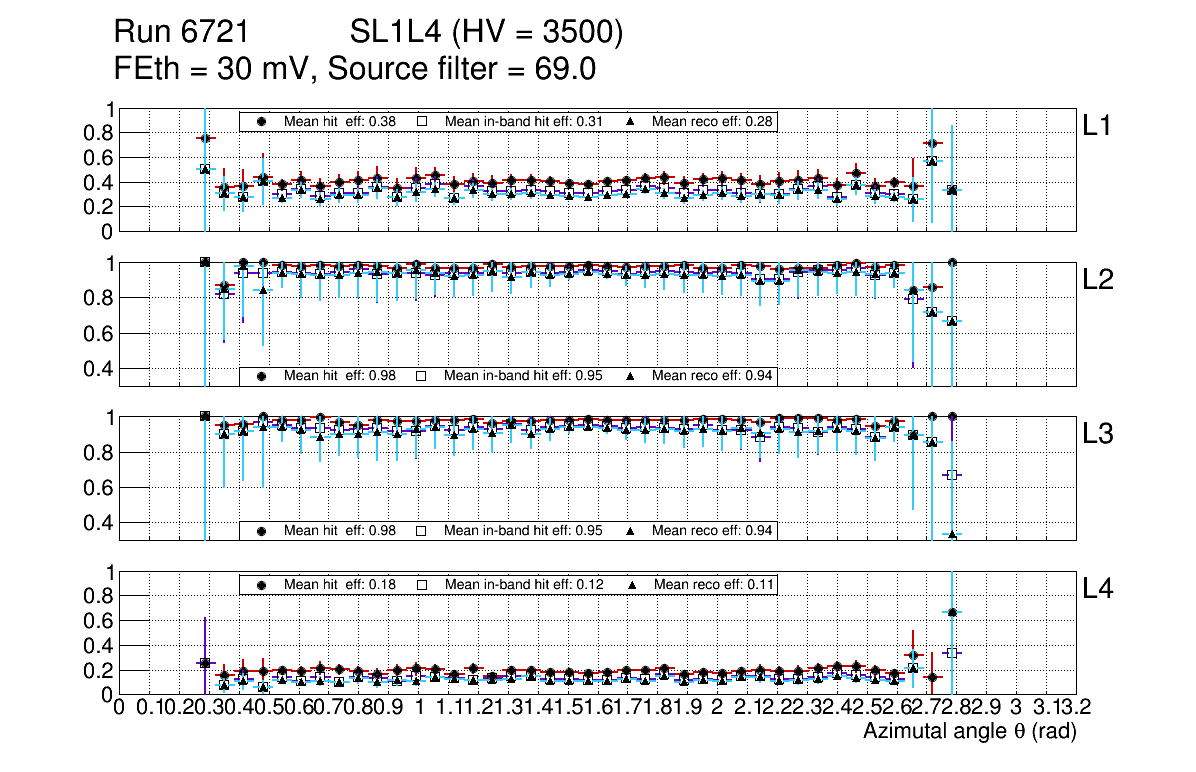Pick the triangle marker in L4 legend

[x=633, y=584]
